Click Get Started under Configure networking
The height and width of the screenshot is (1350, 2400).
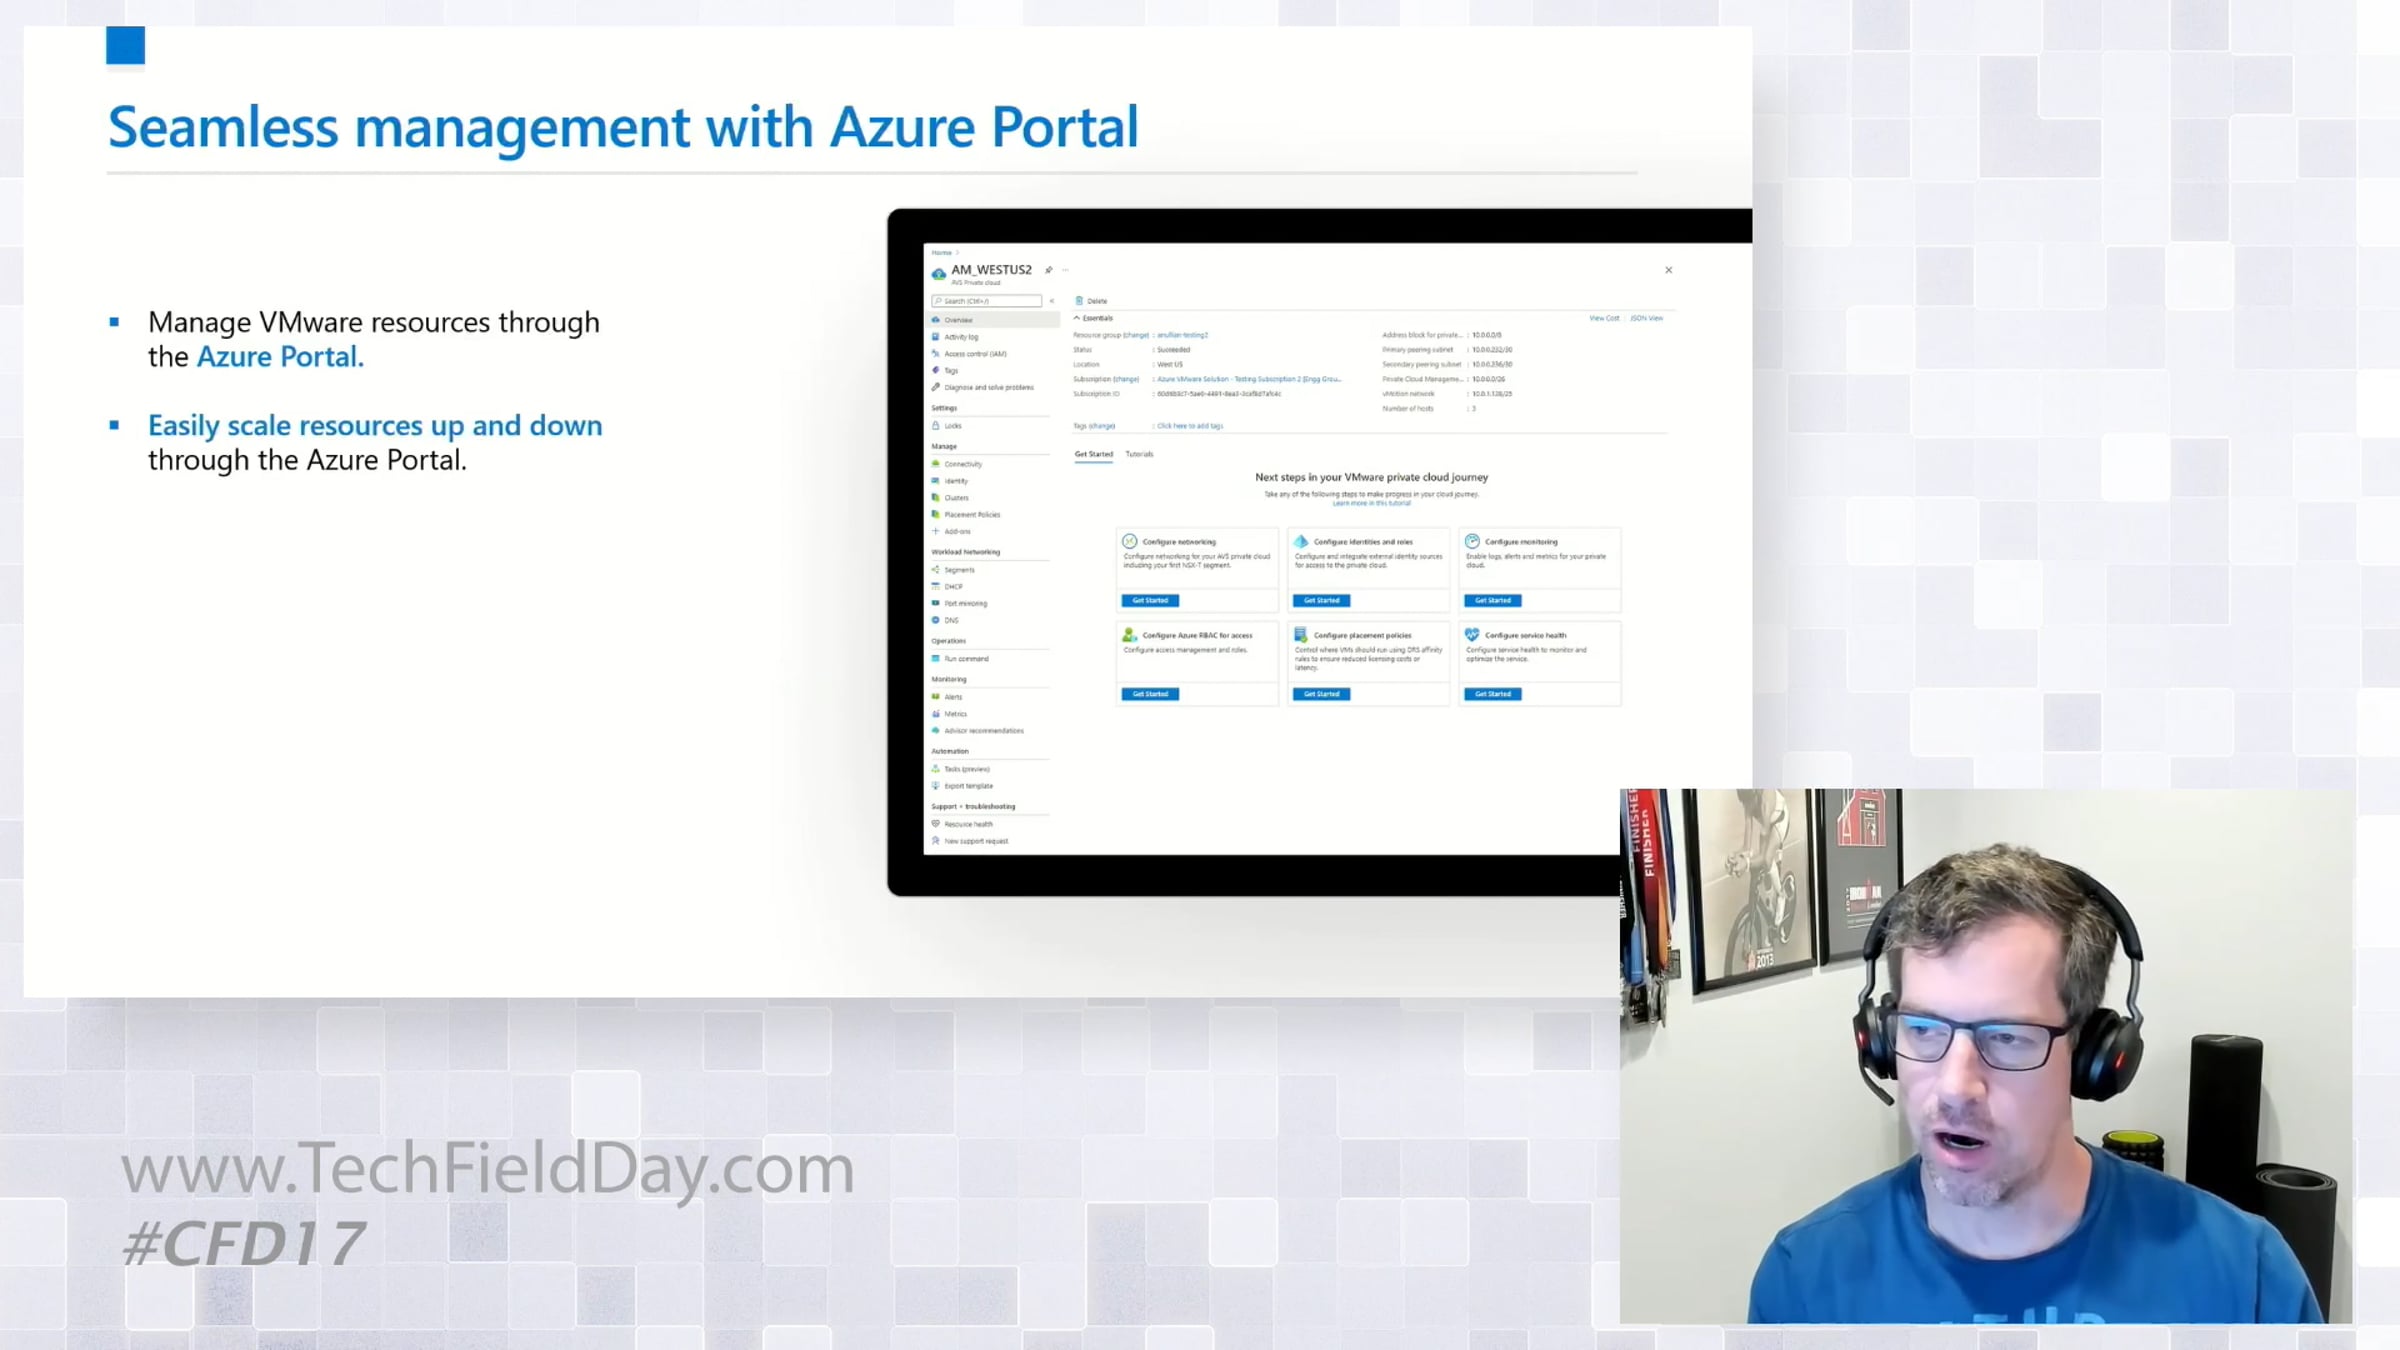(x=1150, y=601)
